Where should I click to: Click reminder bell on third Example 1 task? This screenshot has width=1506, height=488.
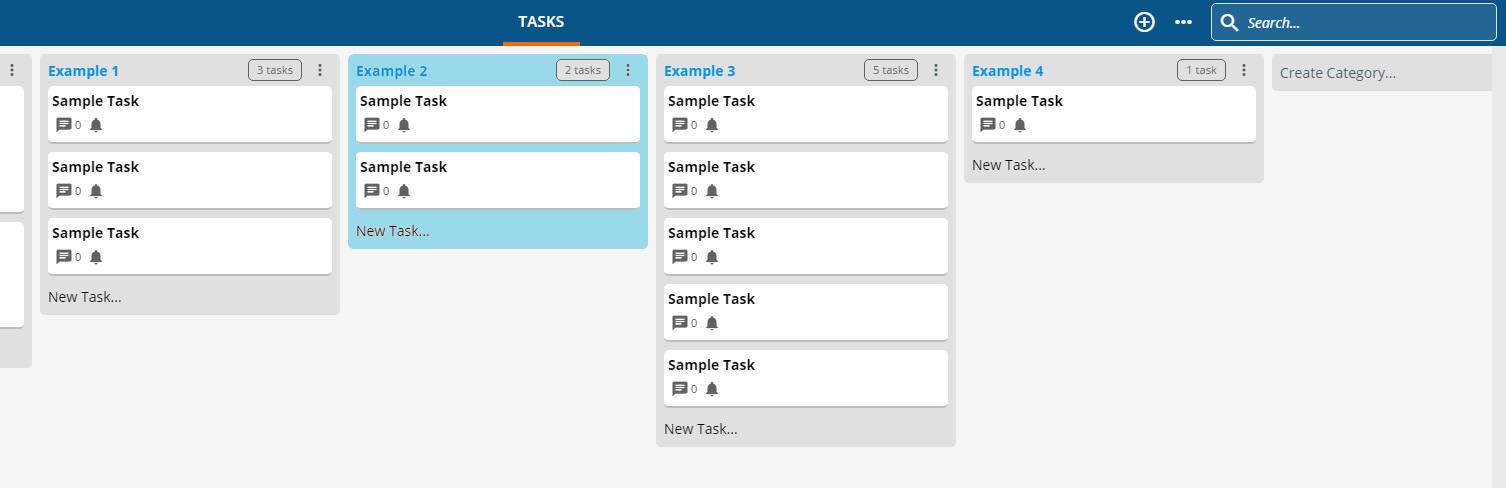click(96, 257)
